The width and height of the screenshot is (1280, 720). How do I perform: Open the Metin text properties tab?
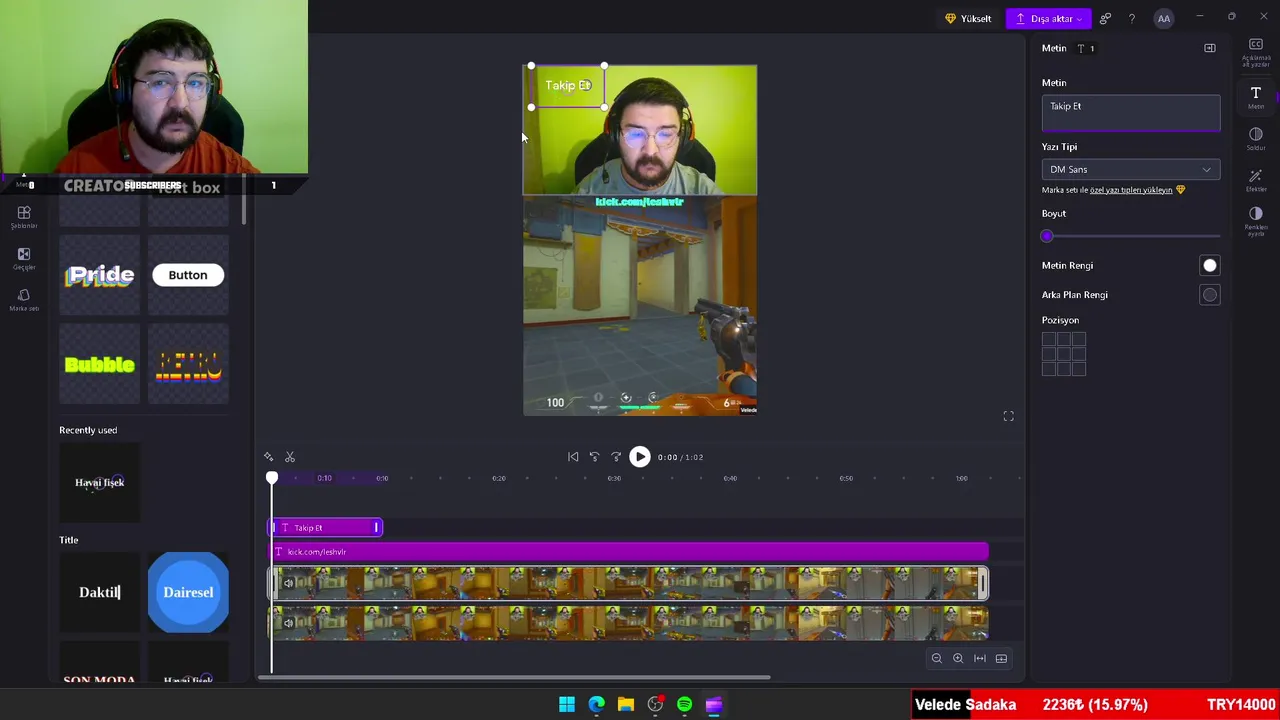pos(1256,98)
